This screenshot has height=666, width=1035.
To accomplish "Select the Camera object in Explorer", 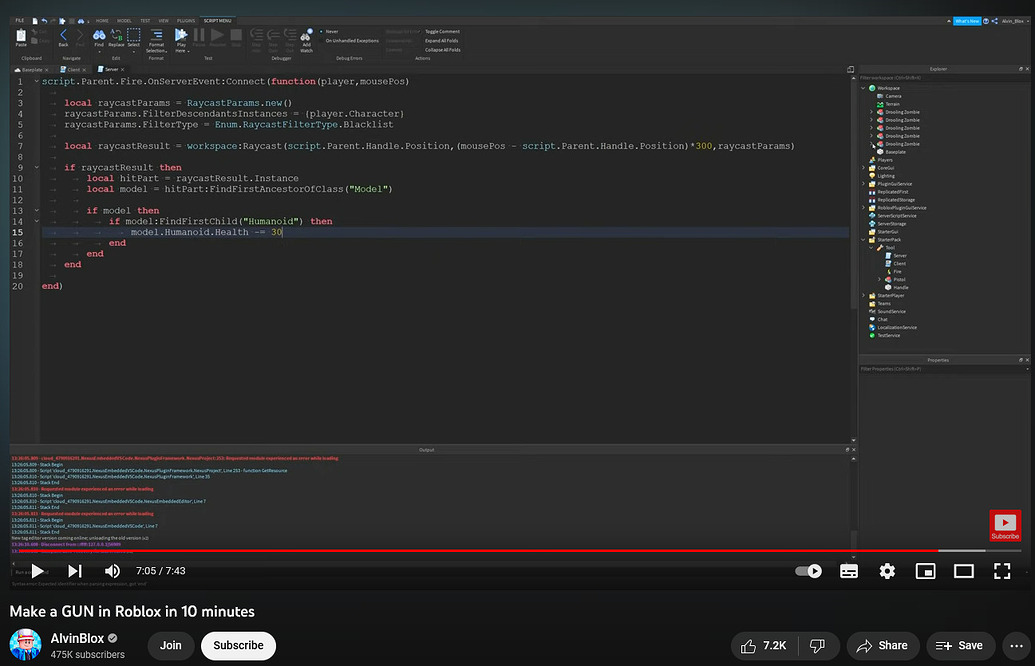I will (888, 96).
